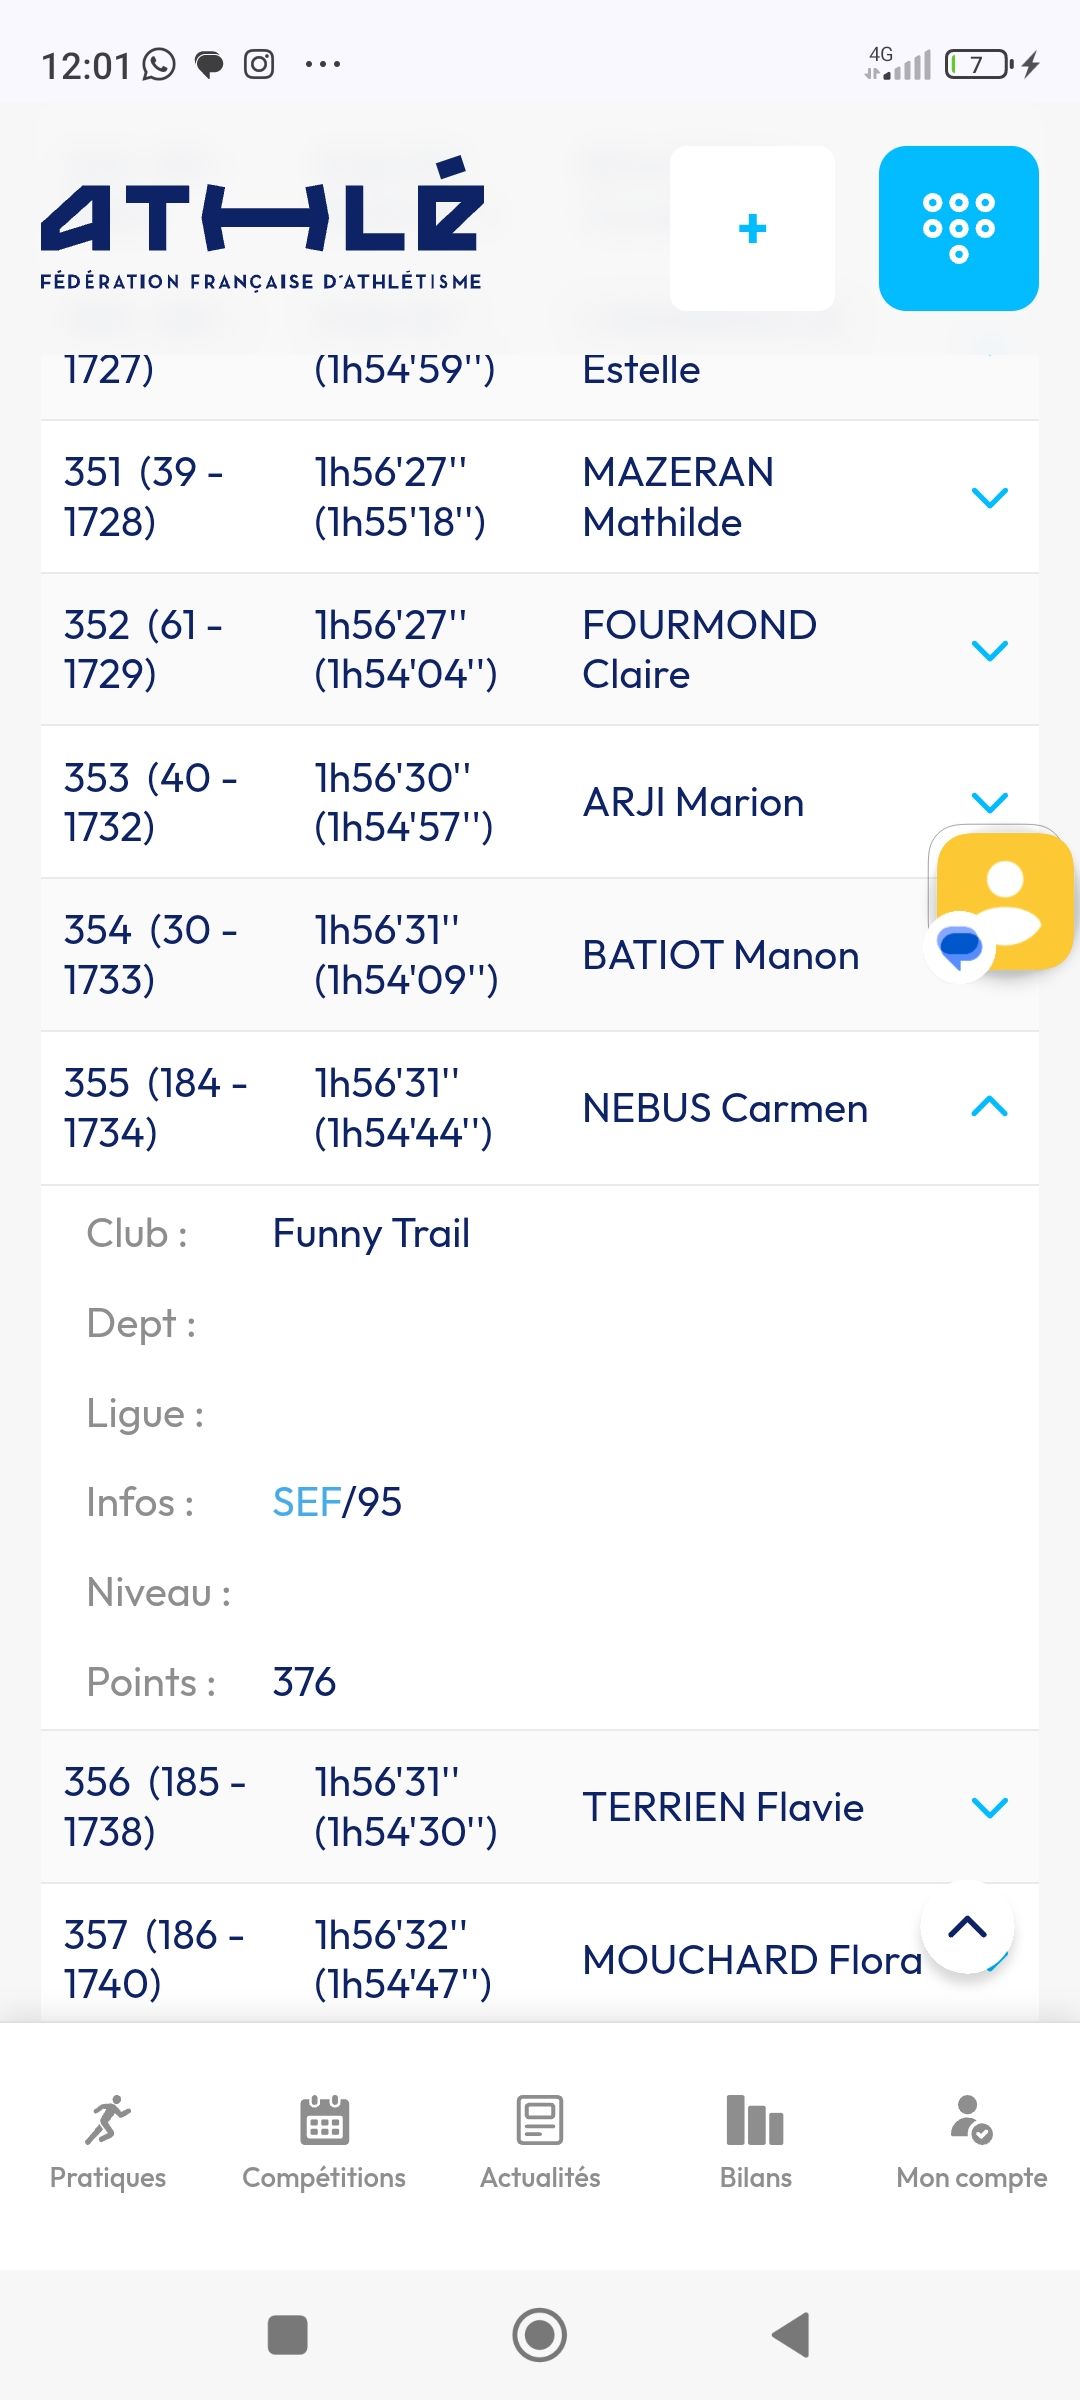Follow the SEF category link
The width and height of the screenshot is (1080, 2400).
(306, 1502)
